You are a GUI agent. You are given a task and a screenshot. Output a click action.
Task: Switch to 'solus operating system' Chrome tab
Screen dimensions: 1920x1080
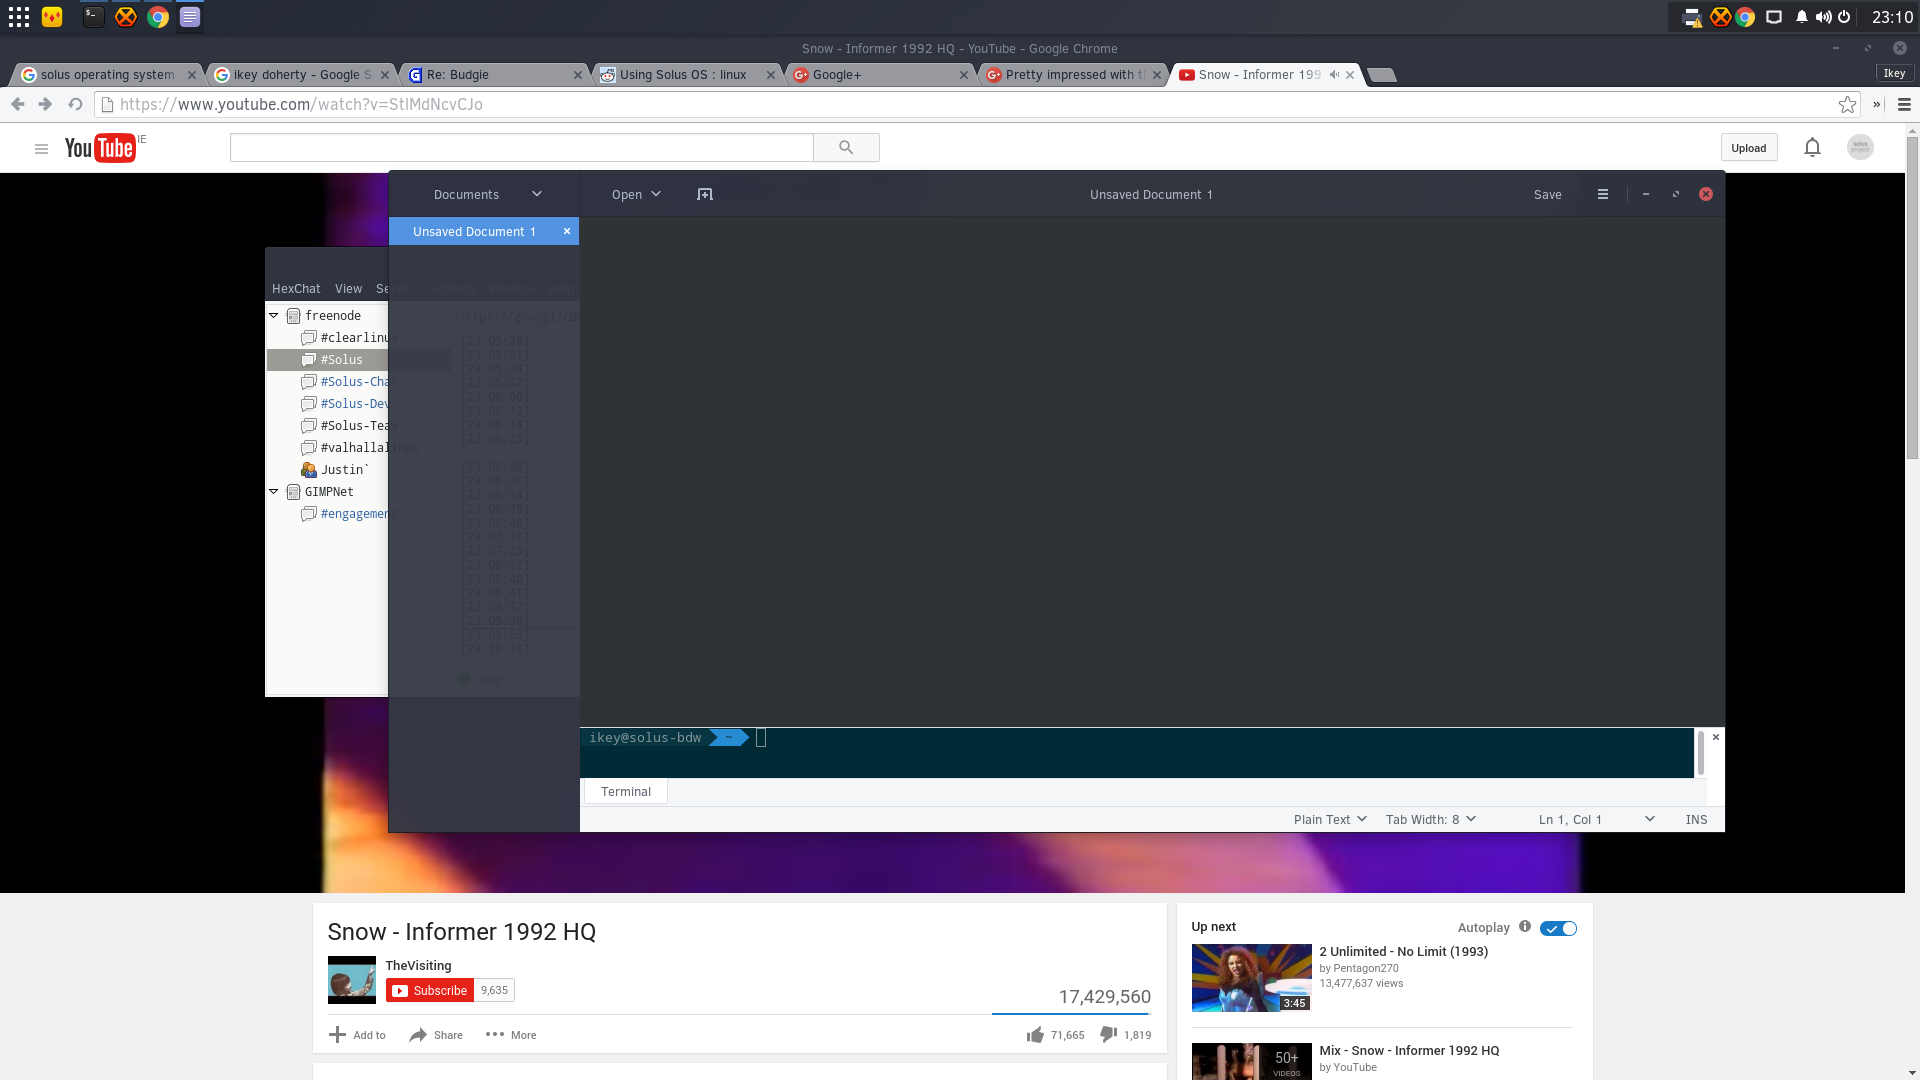click(107, 75)
